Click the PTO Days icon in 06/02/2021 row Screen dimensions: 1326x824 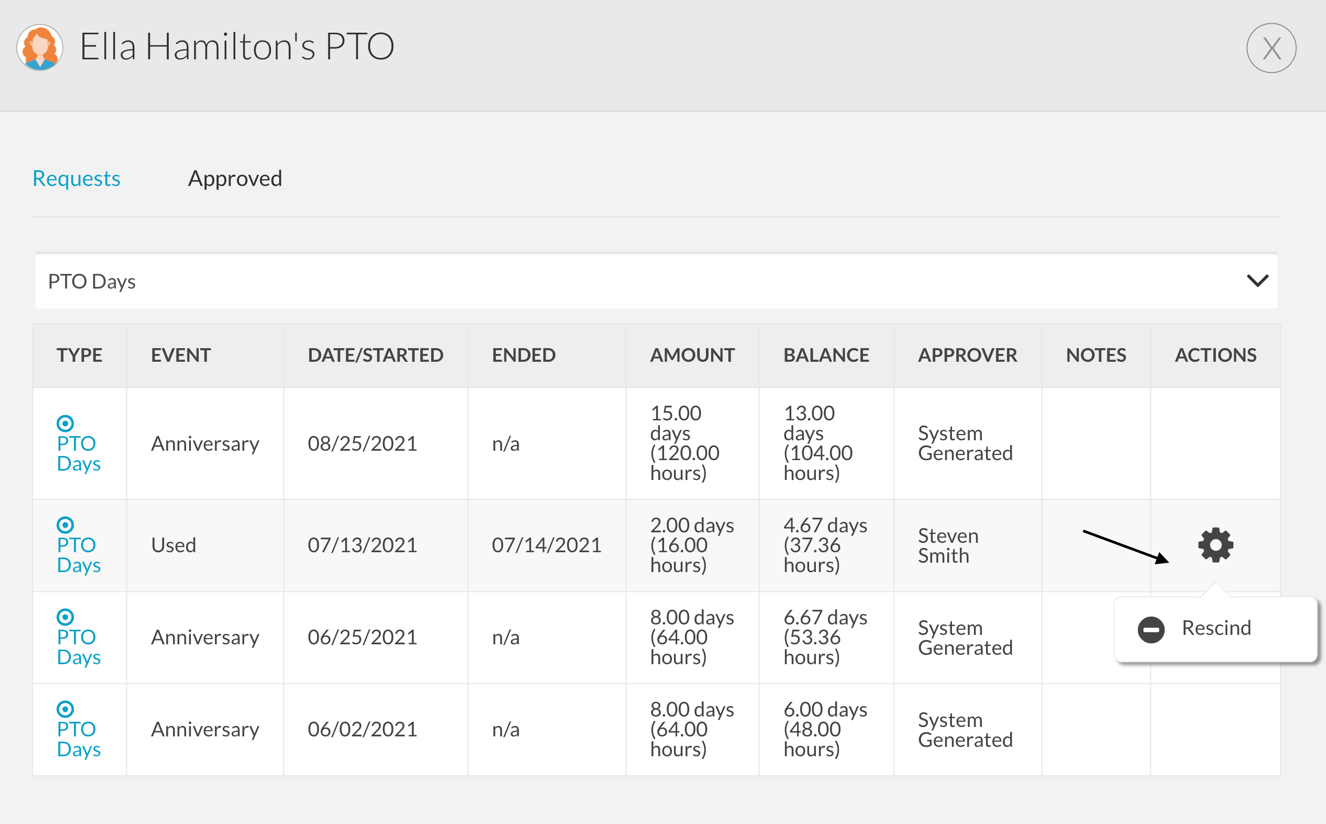click(65, 709)
